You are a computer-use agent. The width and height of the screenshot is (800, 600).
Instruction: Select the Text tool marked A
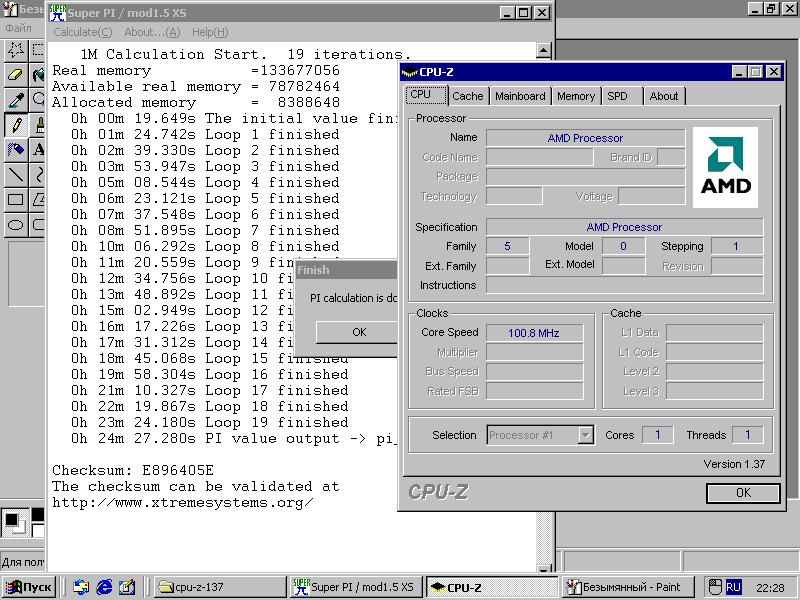(38, 149)
